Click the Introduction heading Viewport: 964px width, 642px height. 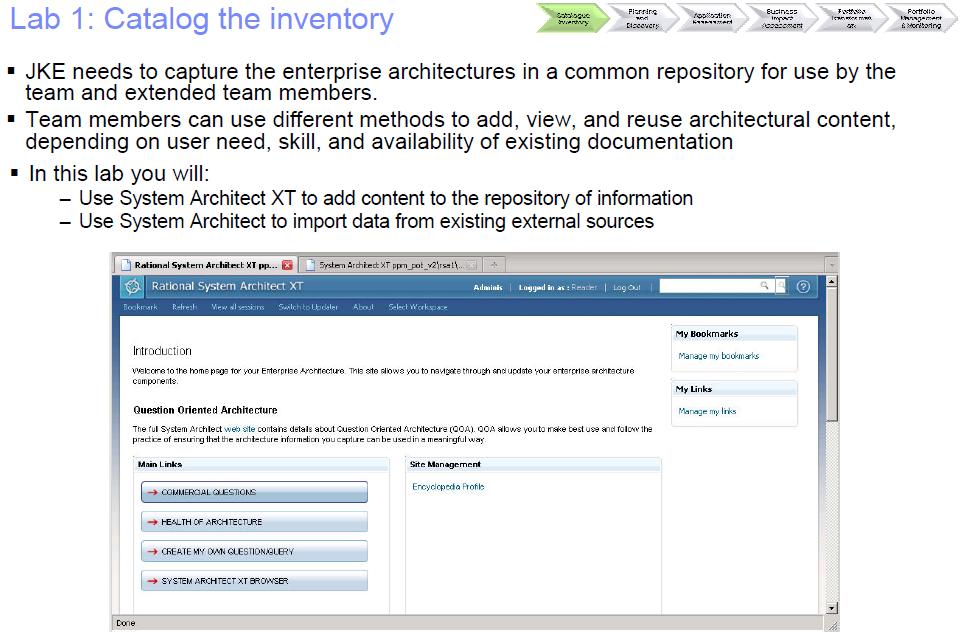(x=162, y=351)
